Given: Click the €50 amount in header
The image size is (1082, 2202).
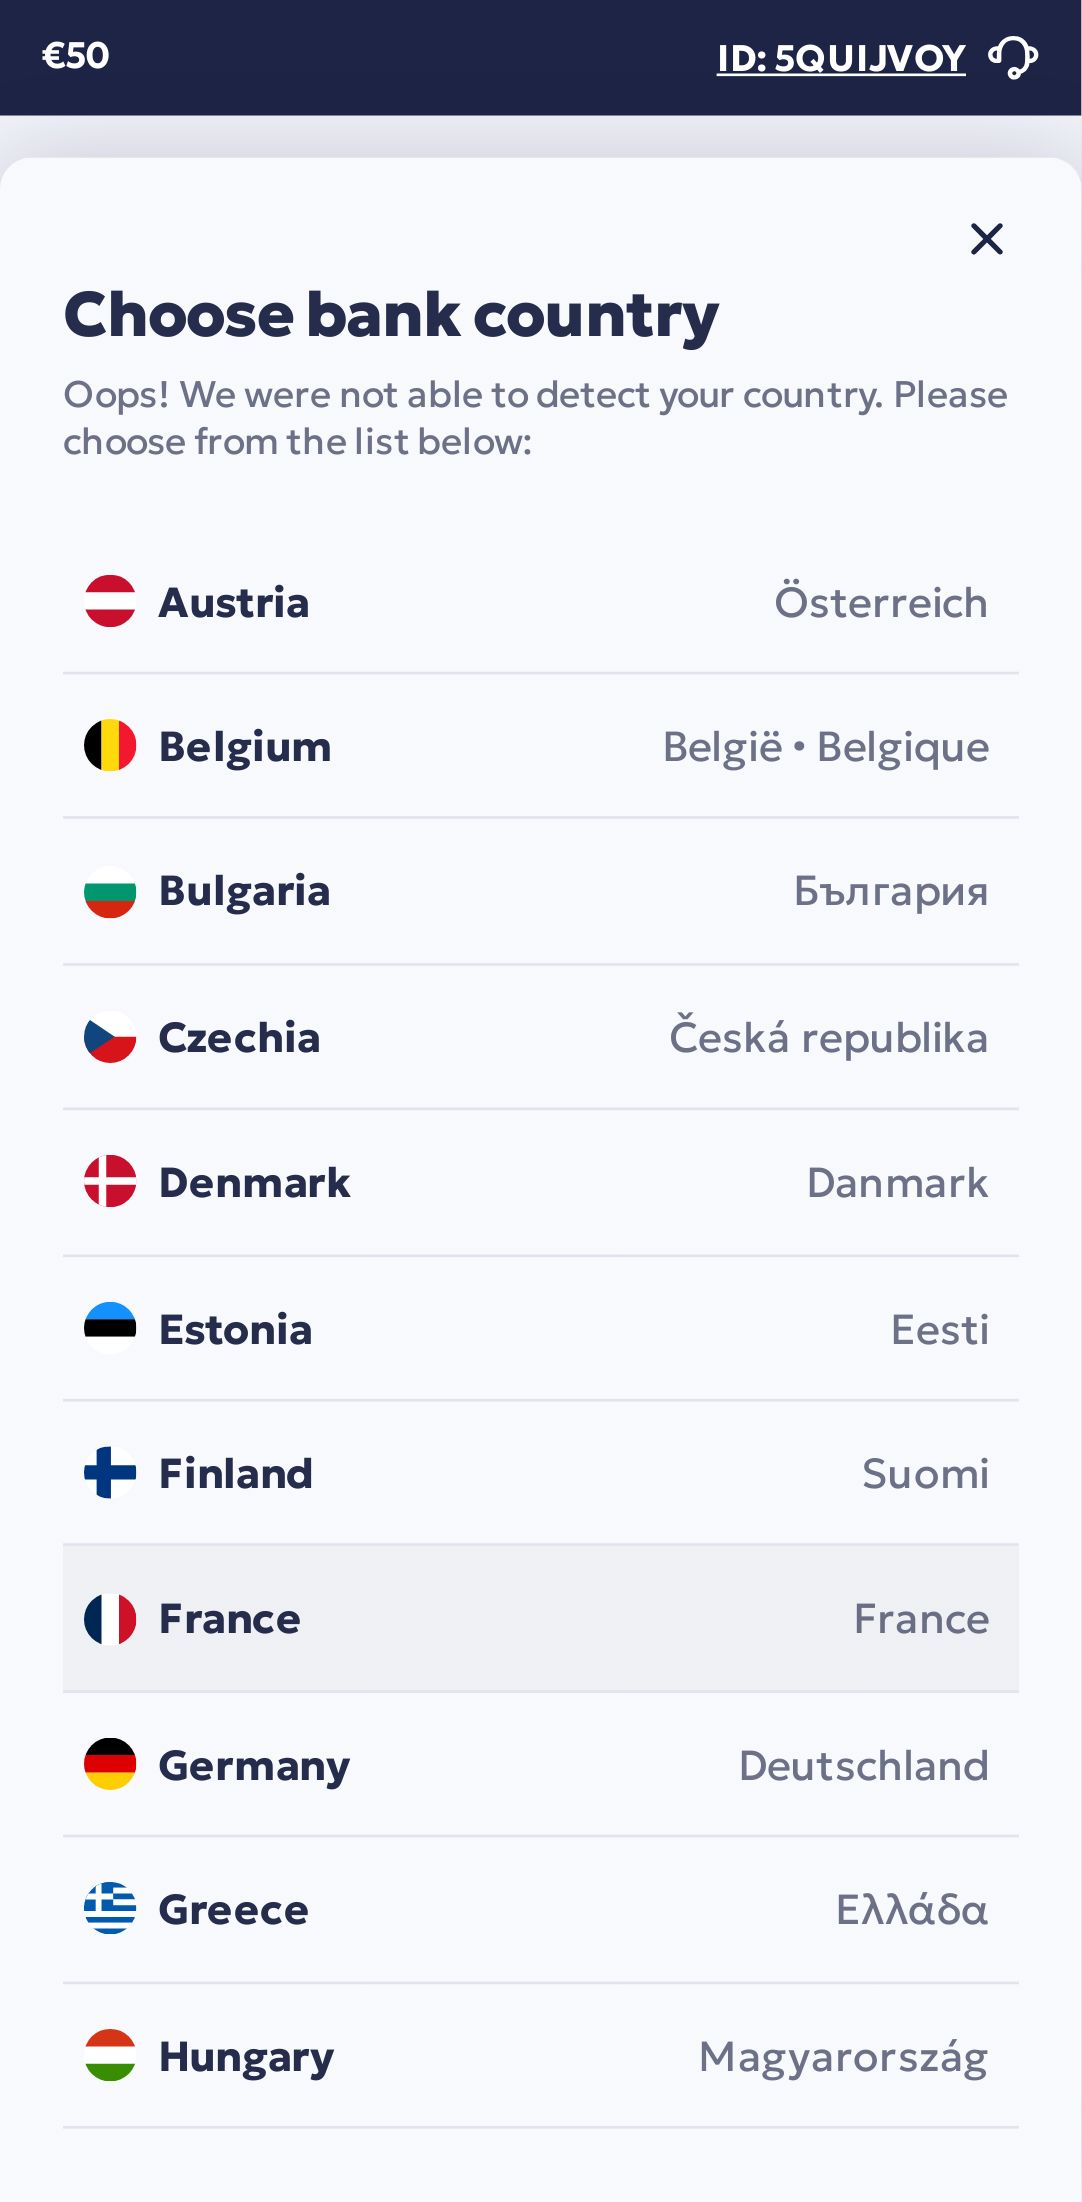Looking at the screenshot, I should tap(75, 56).
